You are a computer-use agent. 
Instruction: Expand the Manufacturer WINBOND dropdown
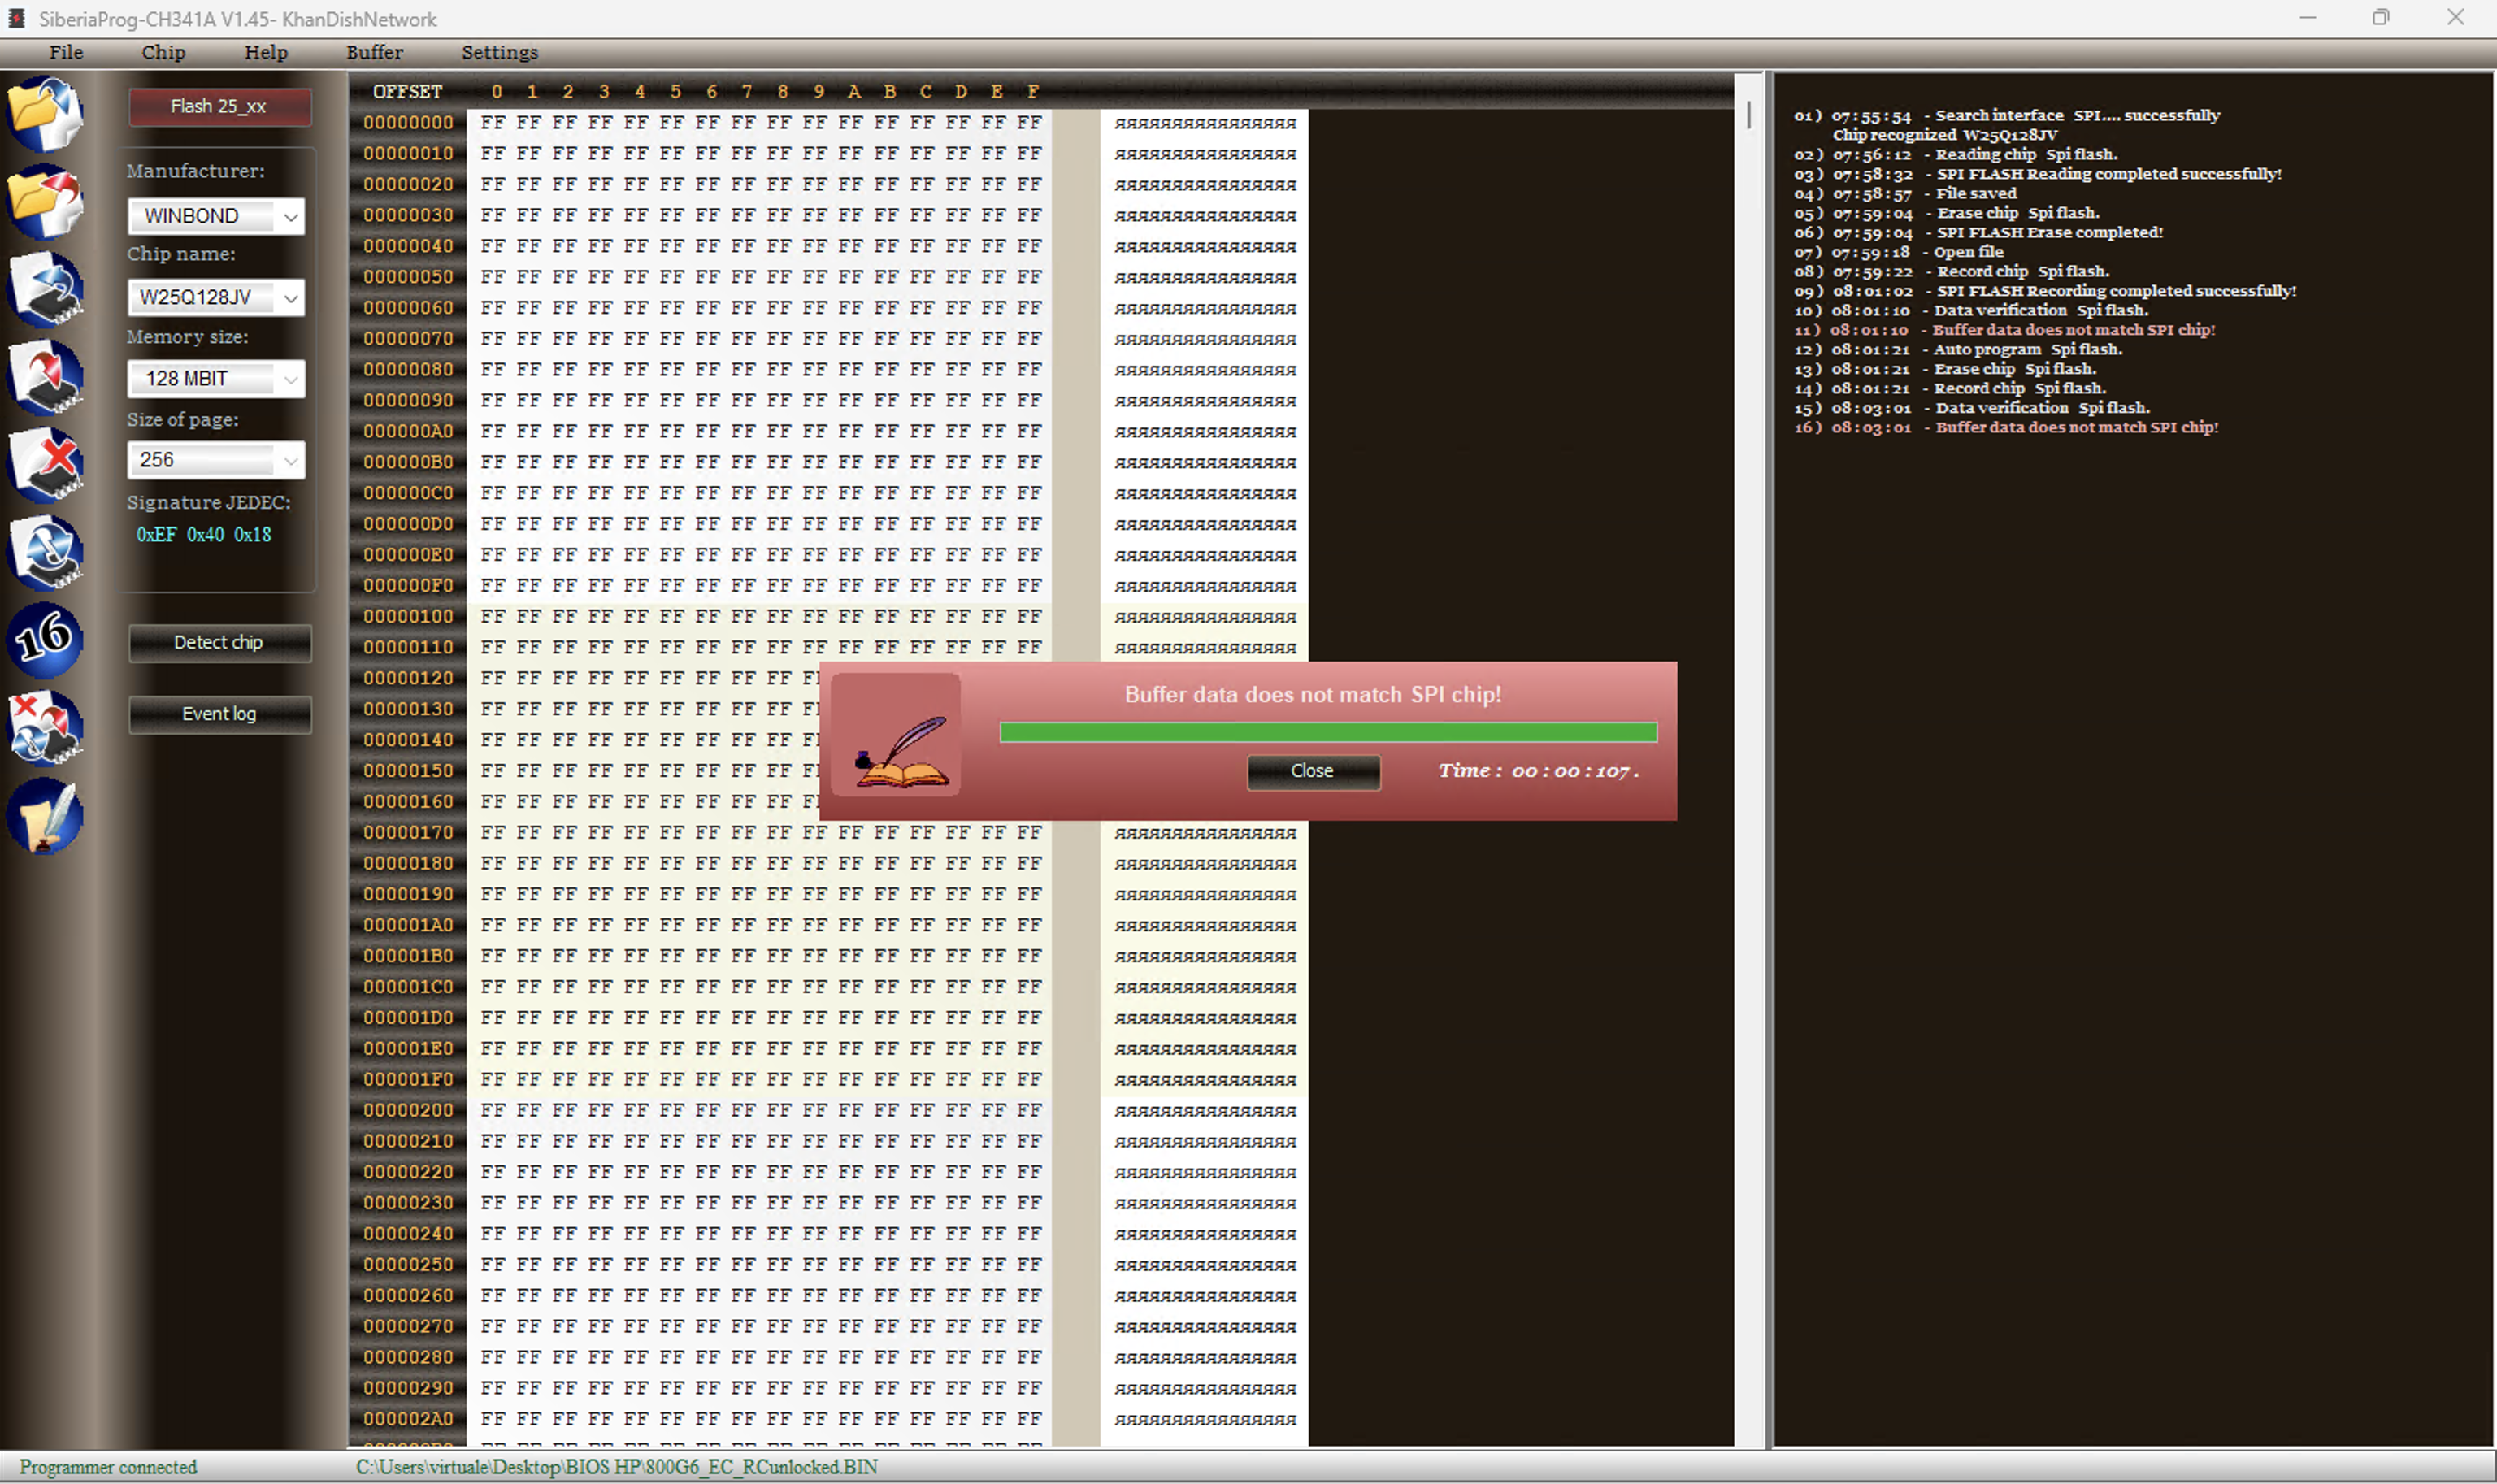290,216
